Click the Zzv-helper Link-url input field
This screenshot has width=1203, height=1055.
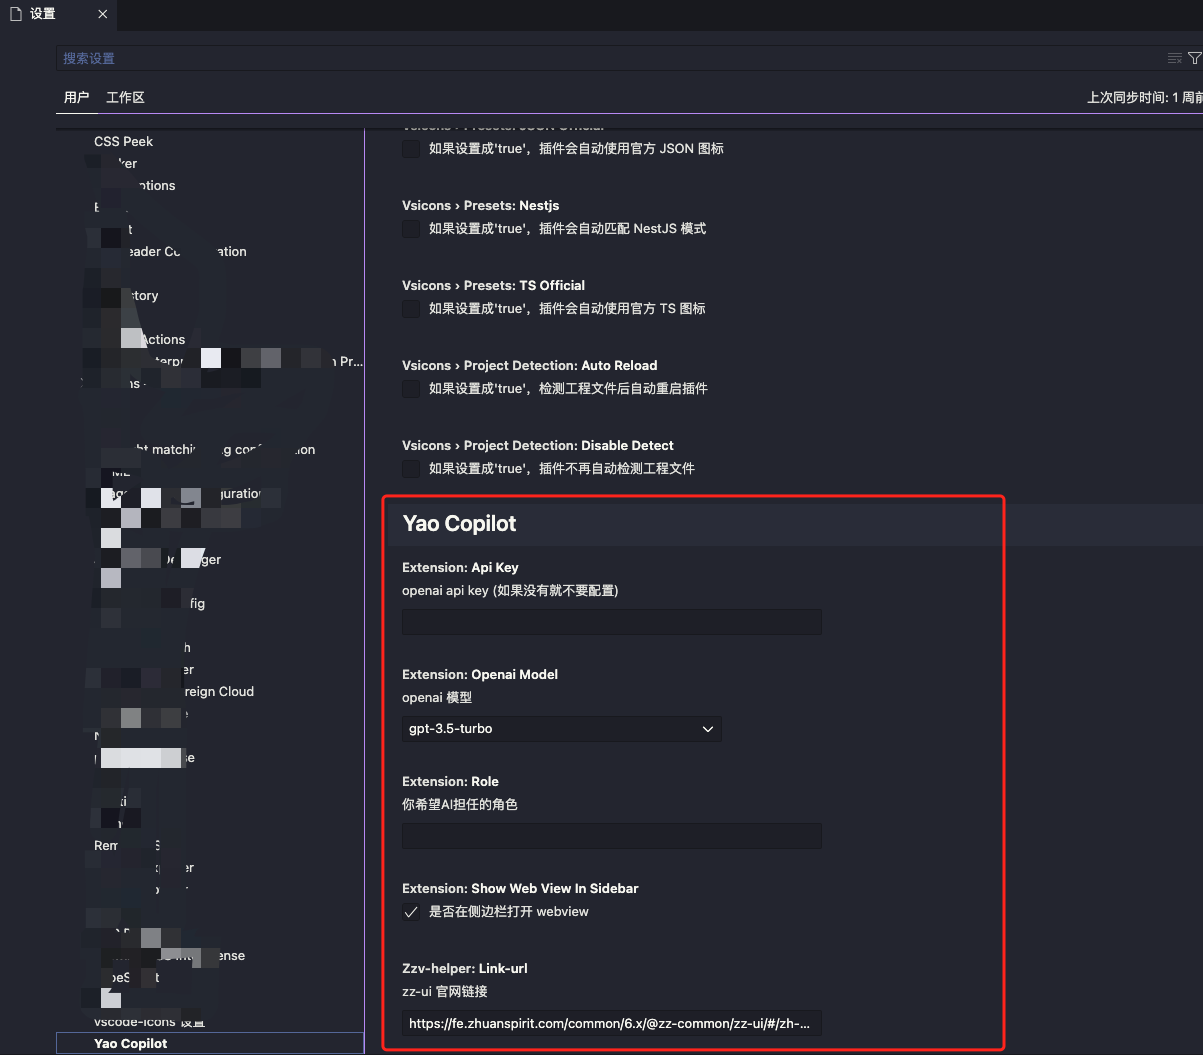pos(612,1023)
